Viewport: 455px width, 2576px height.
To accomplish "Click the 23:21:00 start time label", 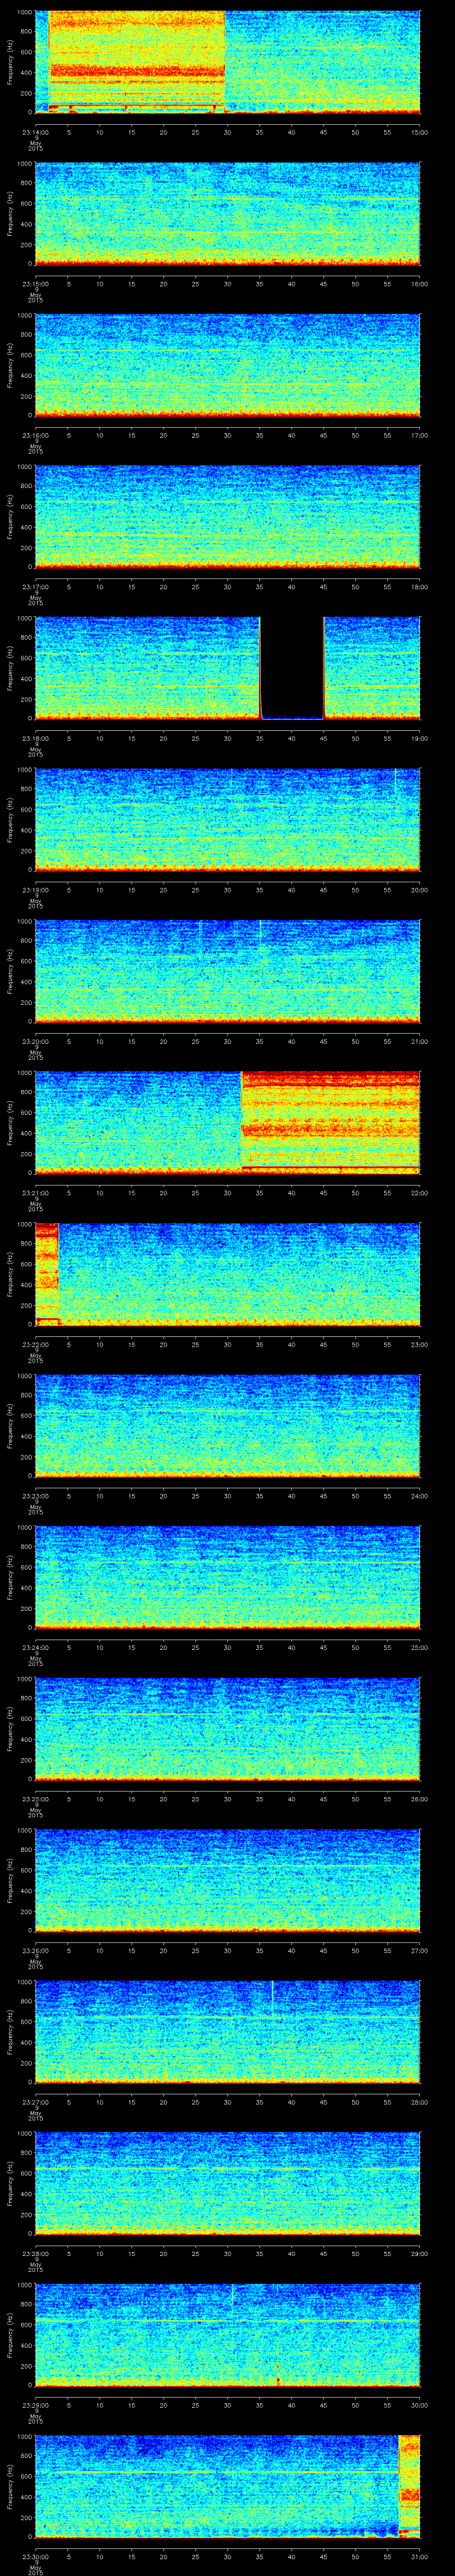I will 35,1192.
